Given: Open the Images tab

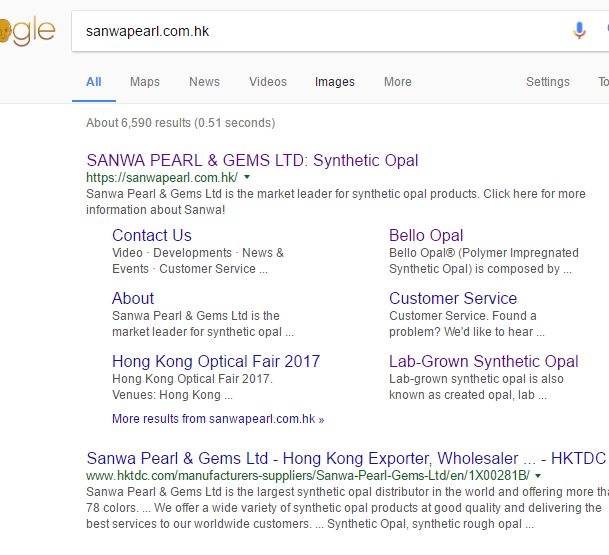Looking at the screenshot, I should click(334, 82).
